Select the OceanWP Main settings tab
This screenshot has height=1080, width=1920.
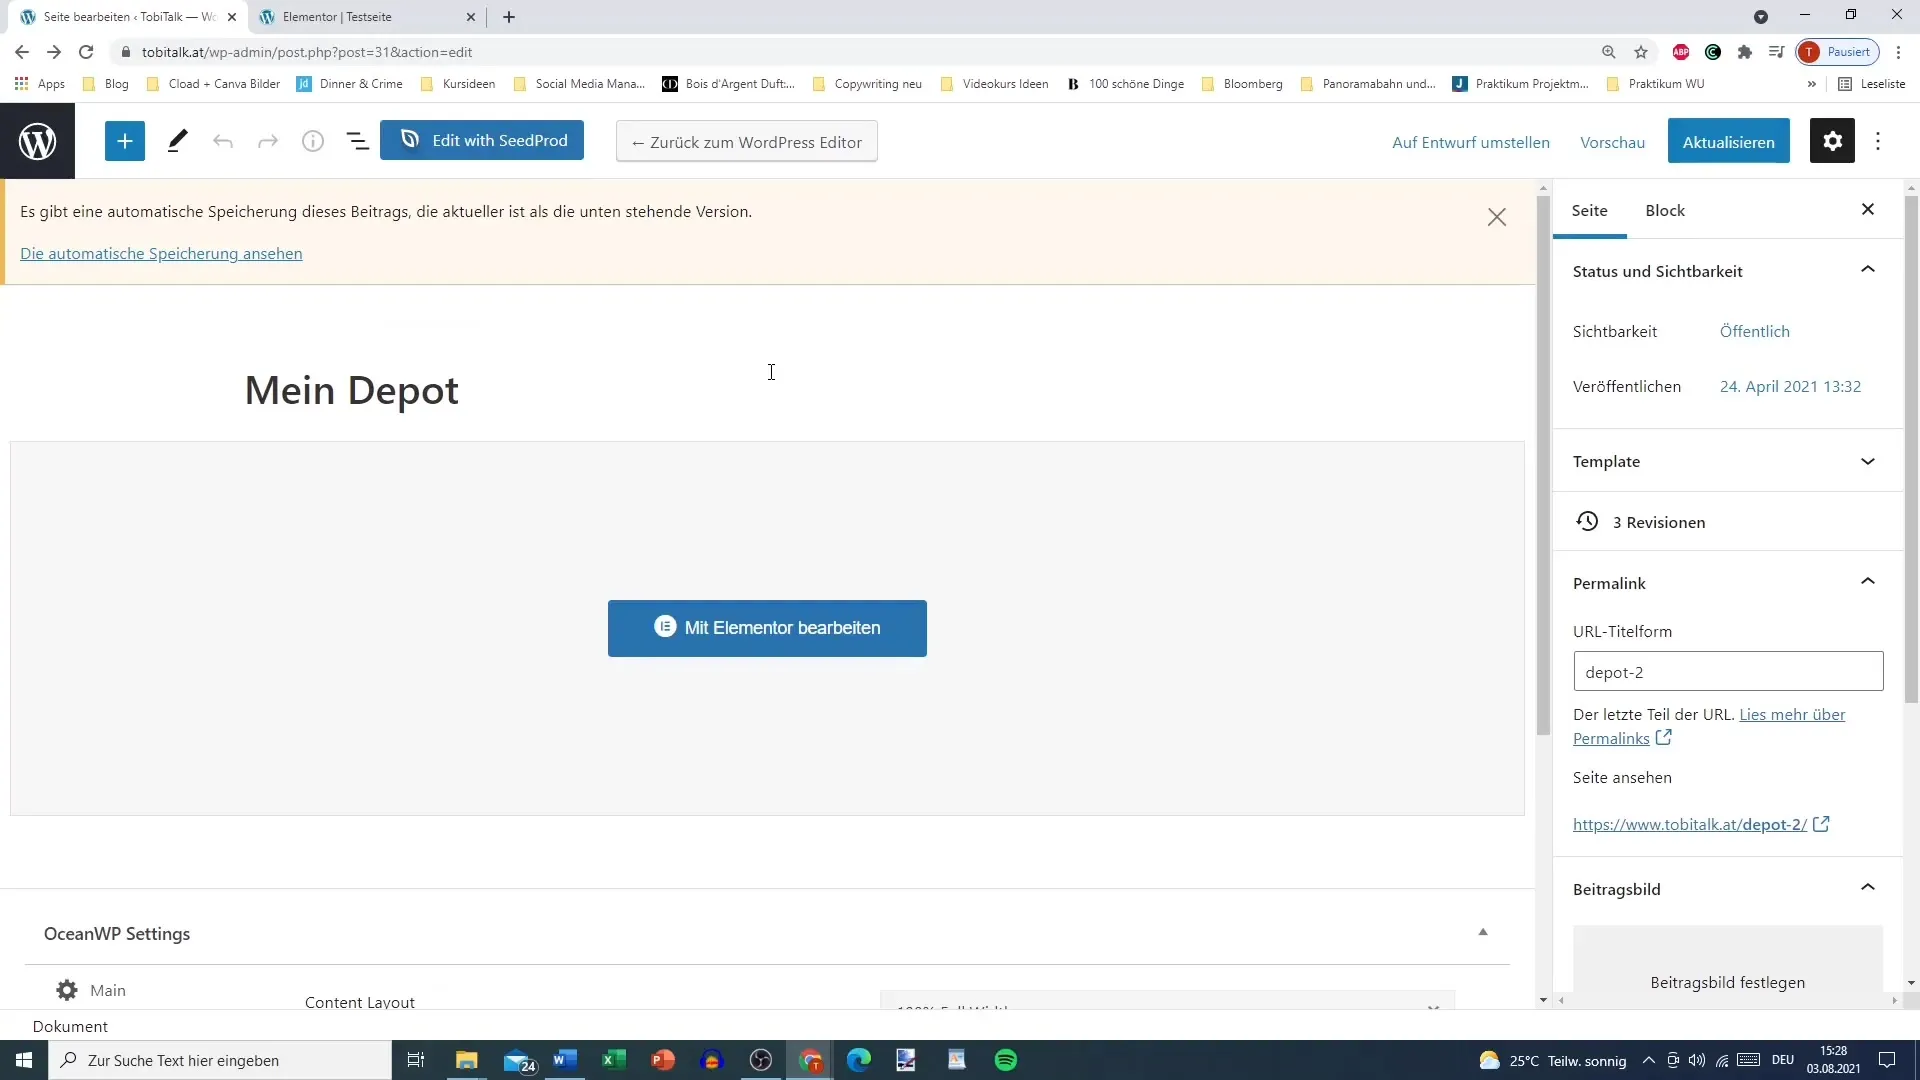(91, 990)
